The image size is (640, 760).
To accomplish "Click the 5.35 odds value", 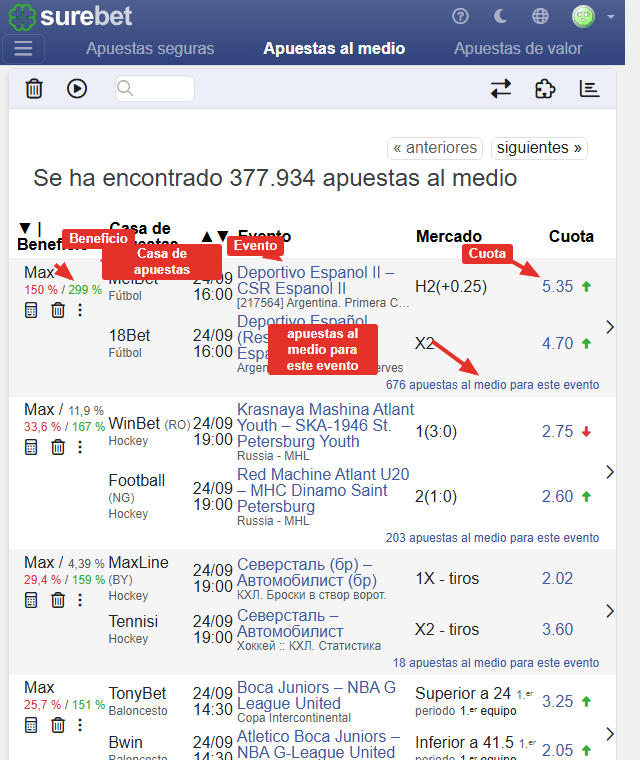I will [558, 286].
